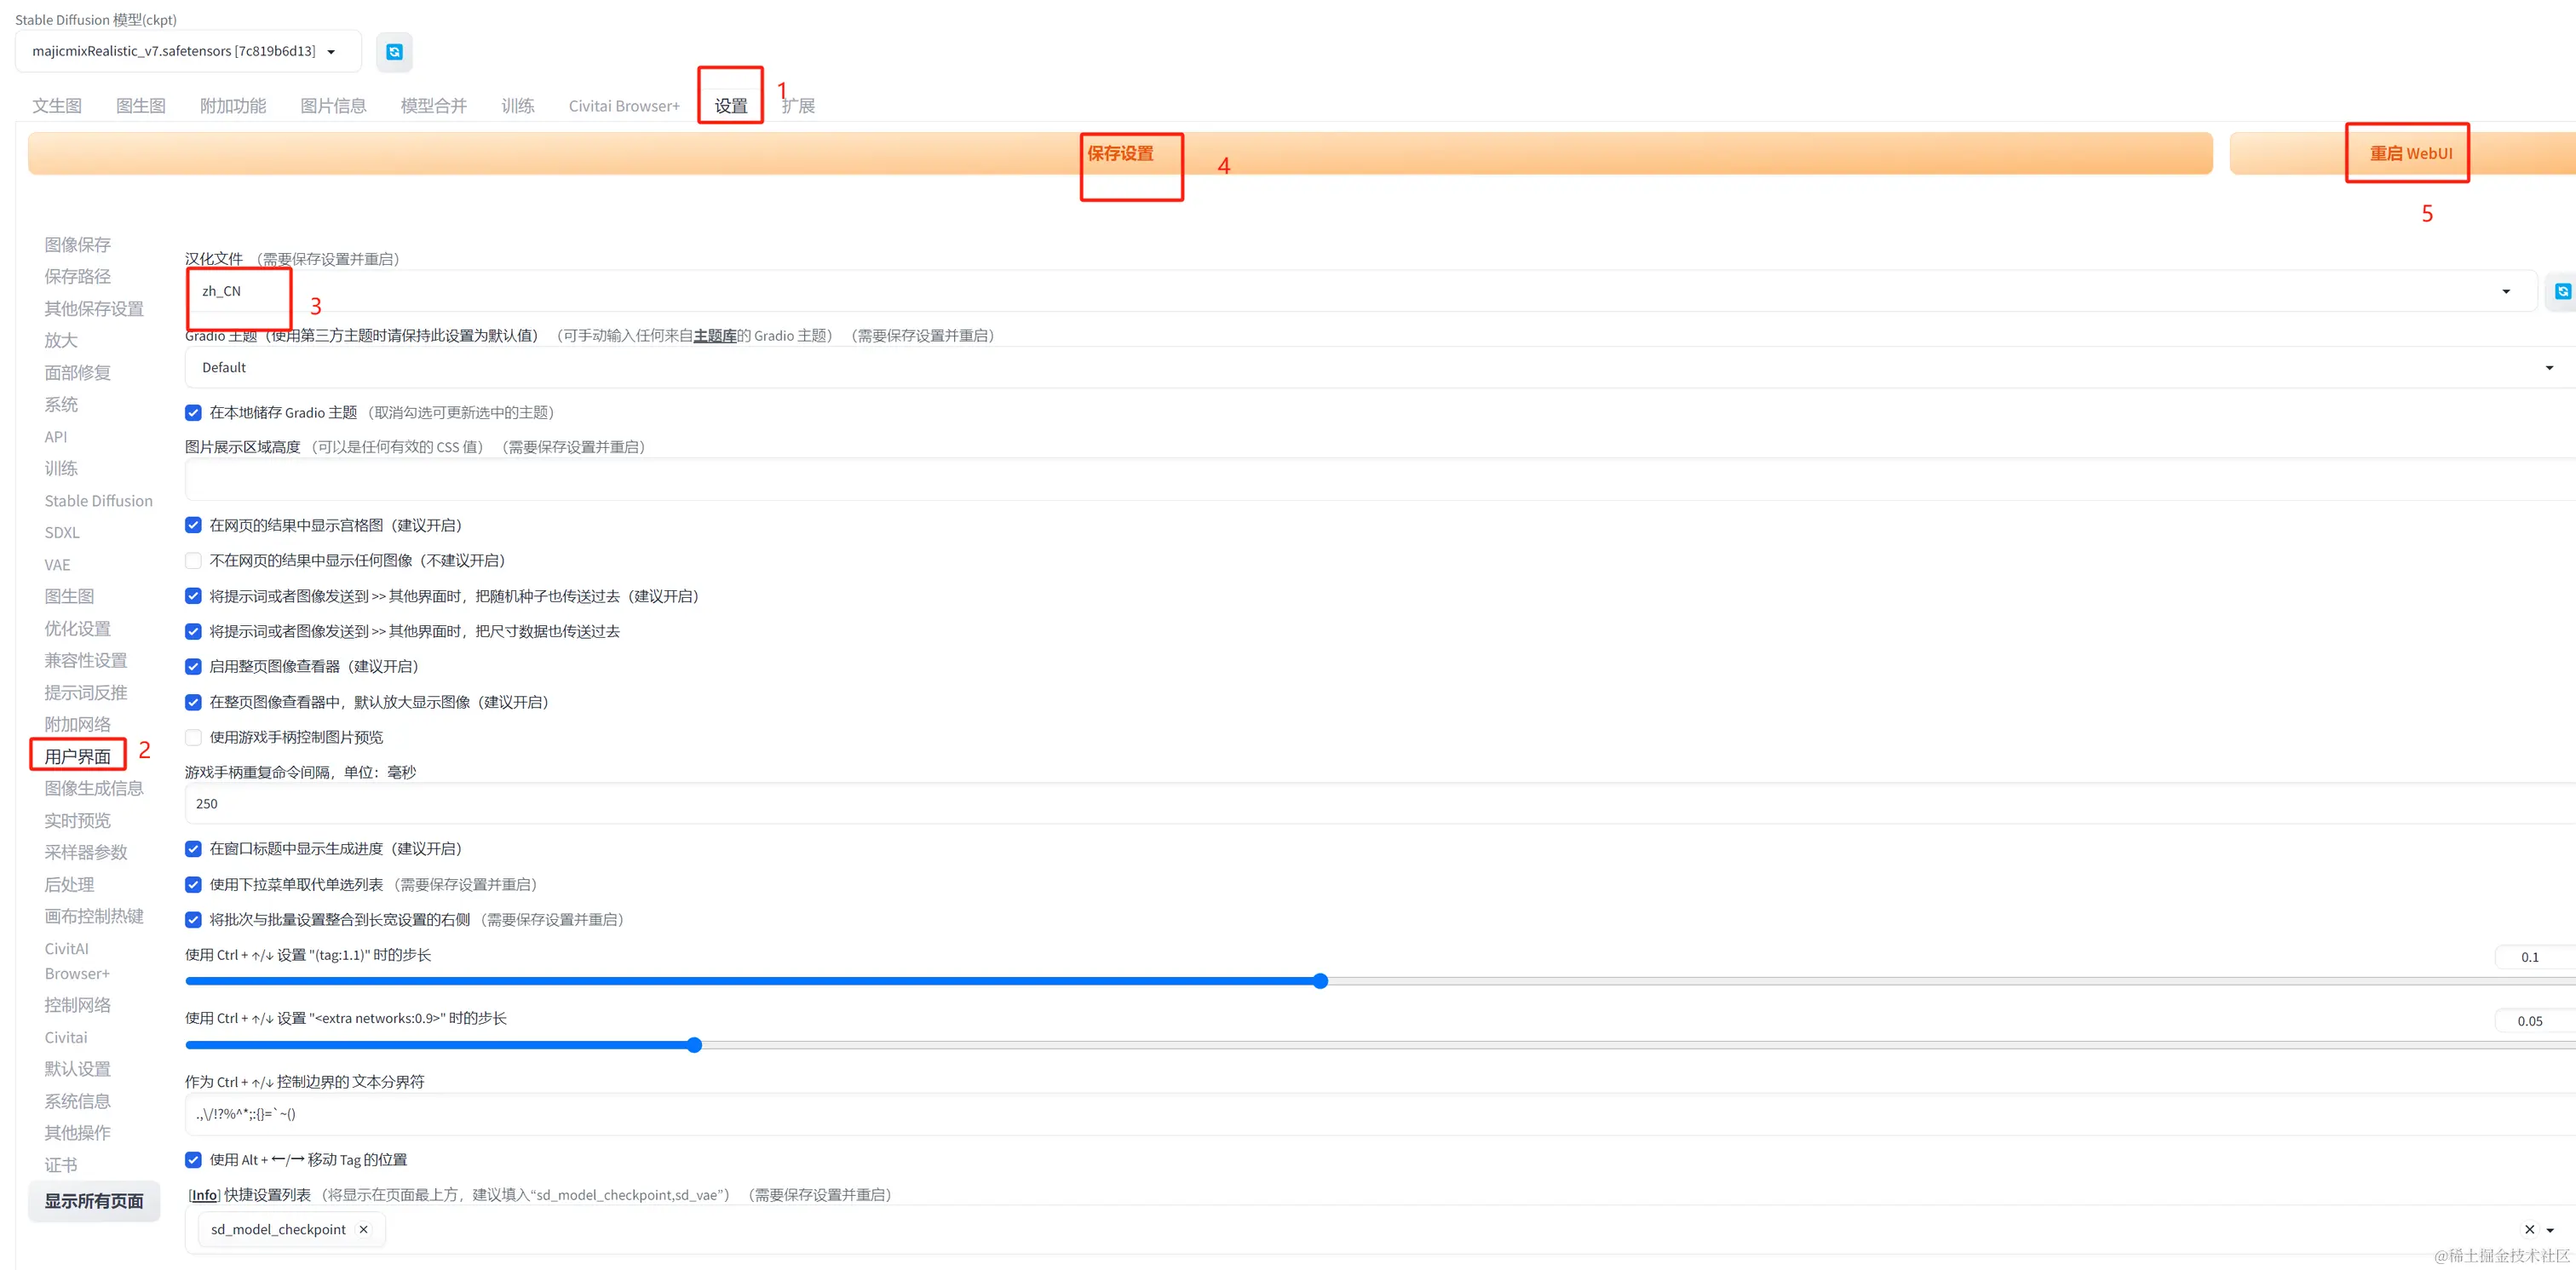
Task: Enable gamepad control for image preview
Action: point(193,737)
